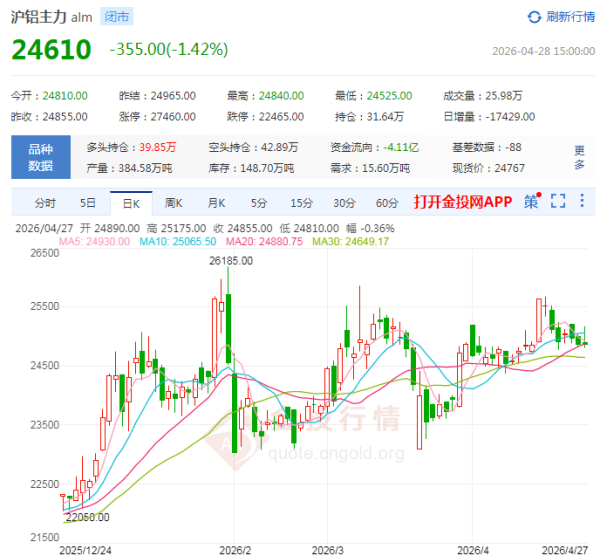Click the MA10: 25065.50 legend label
This screenshot has height=556, width=600.
point(178,241)
